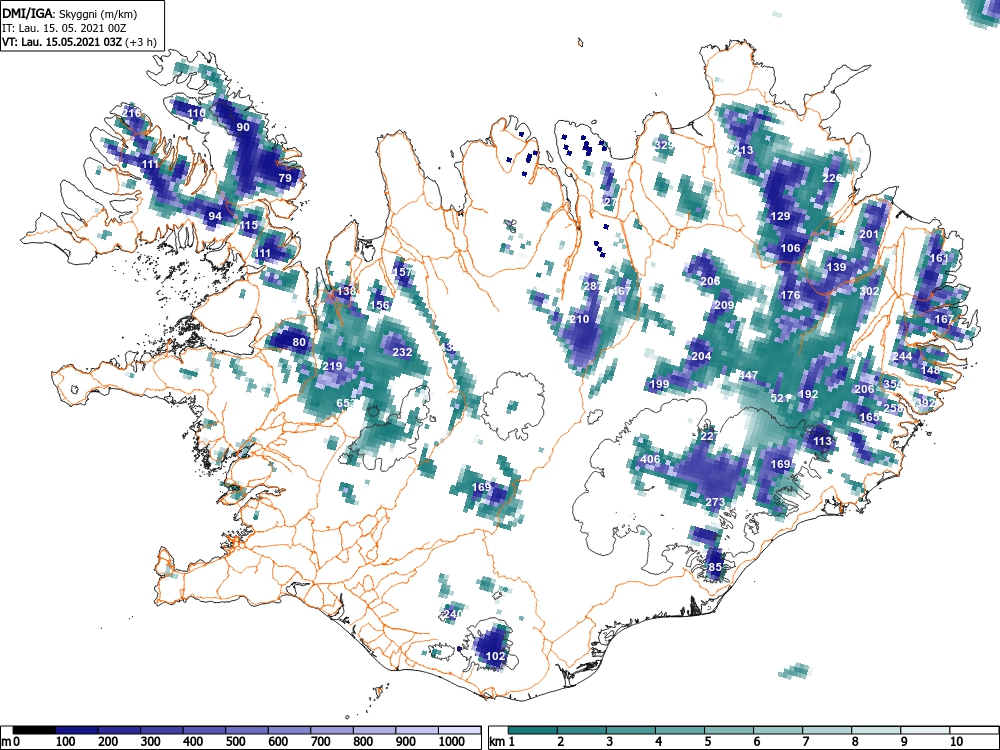Click the visibility value '232' on the map

402,352
